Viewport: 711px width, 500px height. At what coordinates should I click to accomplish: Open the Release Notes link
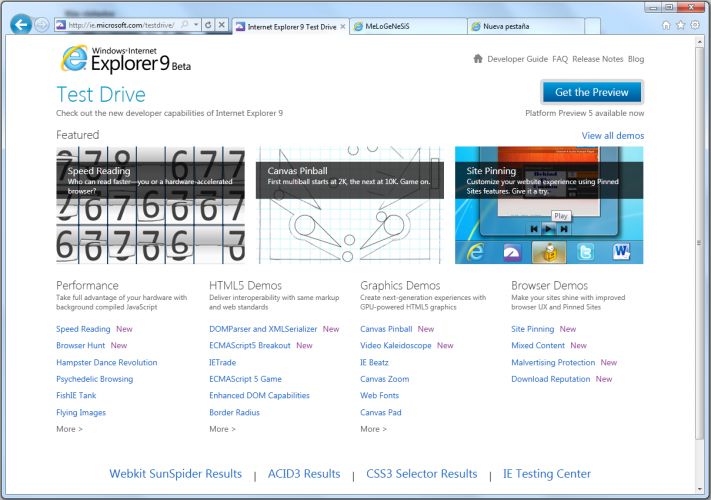click(598, 59)
